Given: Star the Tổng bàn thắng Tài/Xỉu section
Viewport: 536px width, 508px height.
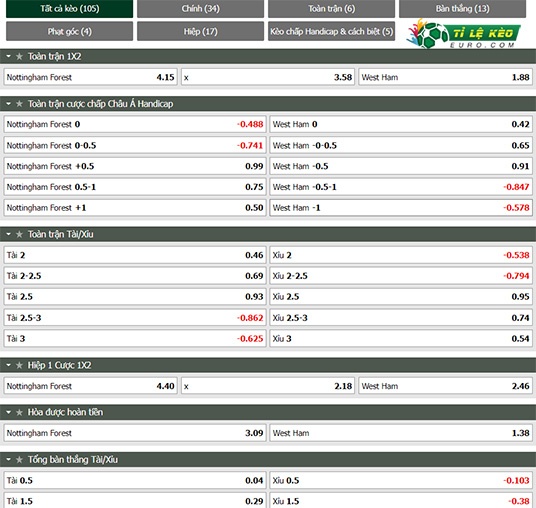Looking at the screenshot, I should coord(19,459).
